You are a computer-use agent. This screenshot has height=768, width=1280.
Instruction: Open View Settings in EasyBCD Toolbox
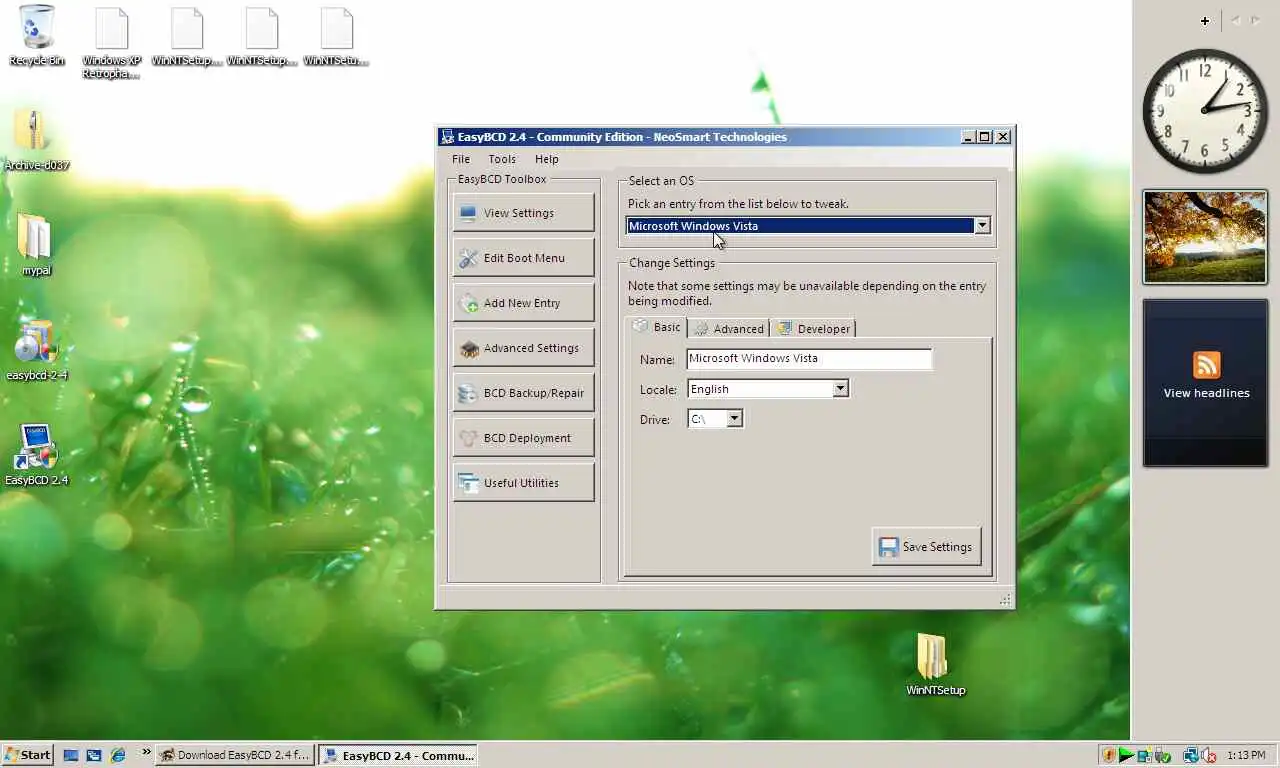523,212
